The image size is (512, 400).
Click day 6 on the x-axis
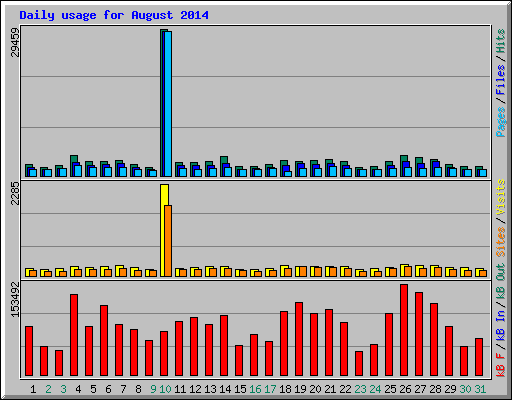[x=108, y=389]
